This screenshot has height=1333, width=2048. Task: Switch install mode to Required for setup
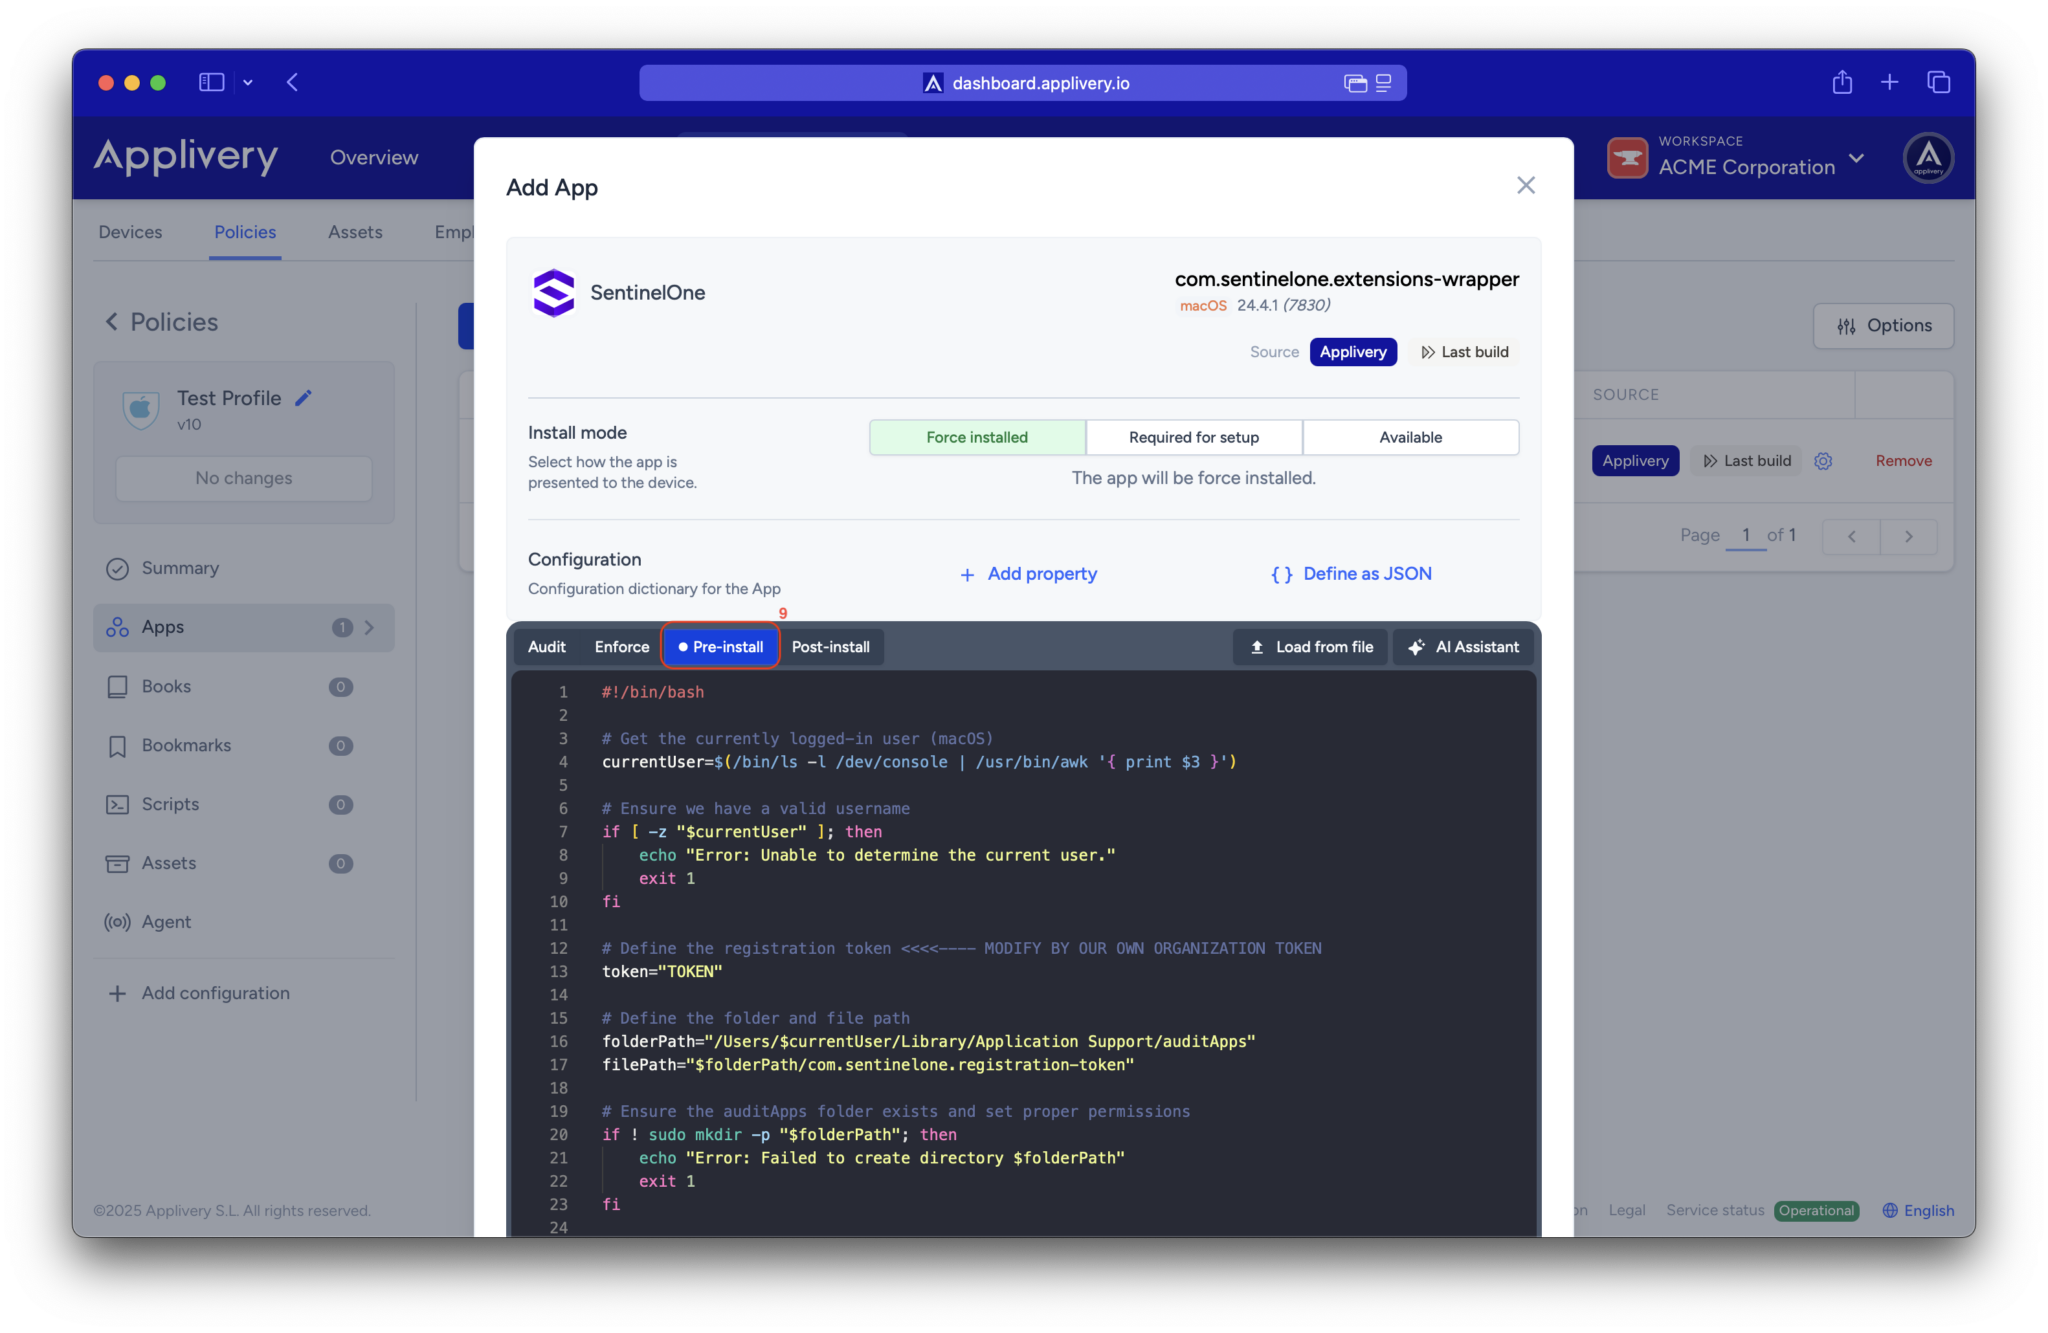[1193, 437]
